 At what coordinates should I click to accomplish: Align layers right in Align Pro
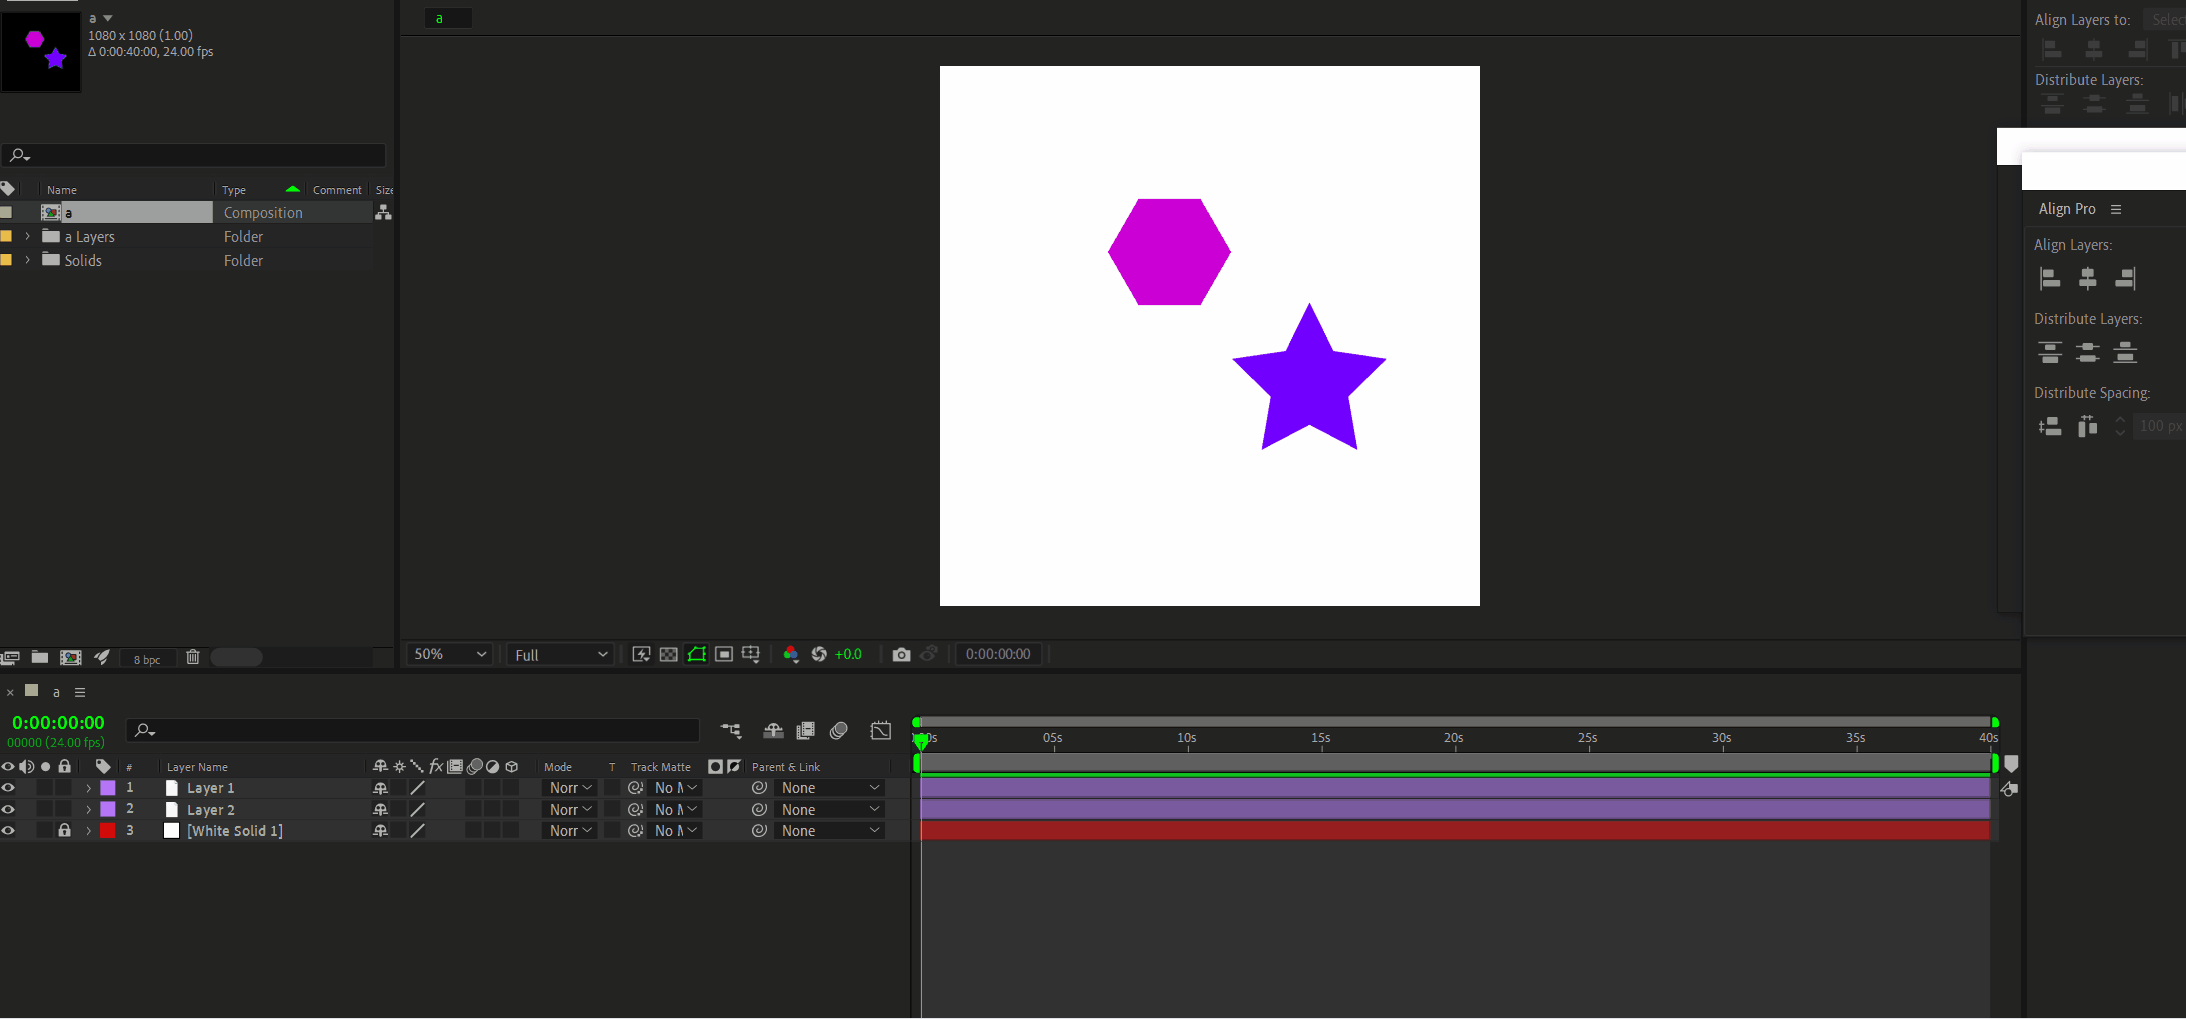click(2125, 279)
